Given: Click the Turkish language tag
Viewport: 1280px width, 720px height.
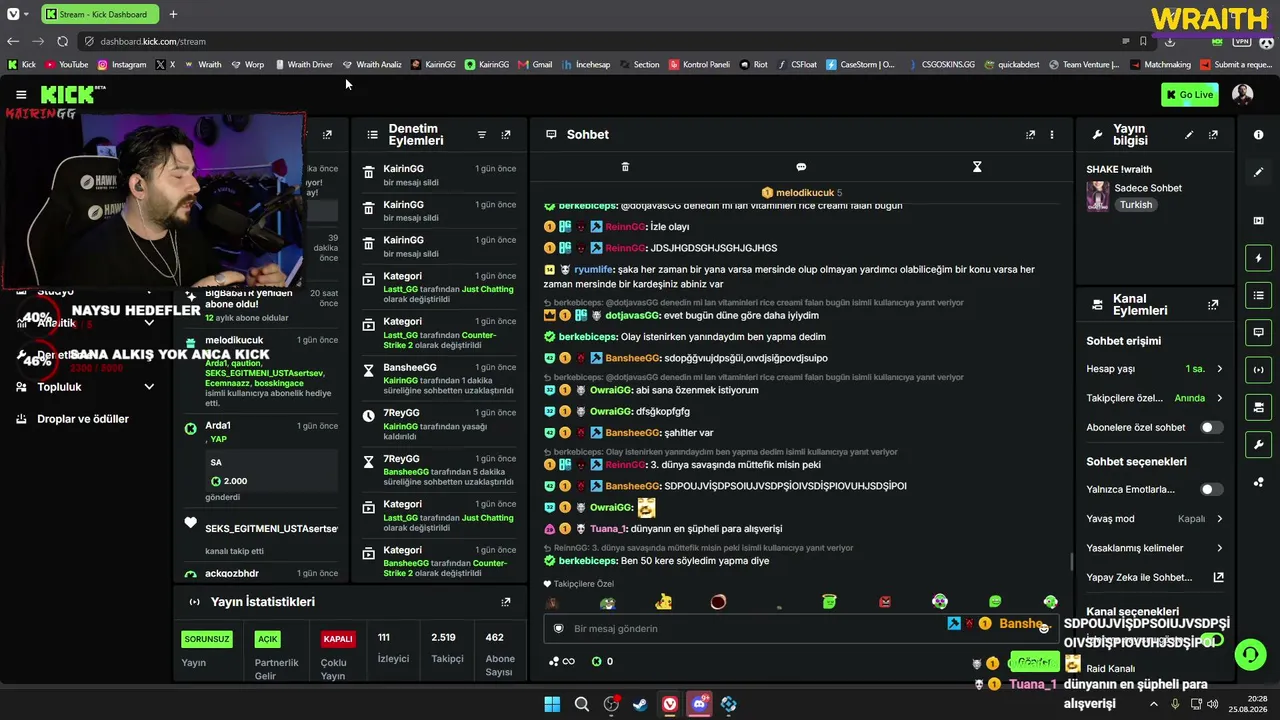Looking at the screenshot, I should click(1135, 205).
